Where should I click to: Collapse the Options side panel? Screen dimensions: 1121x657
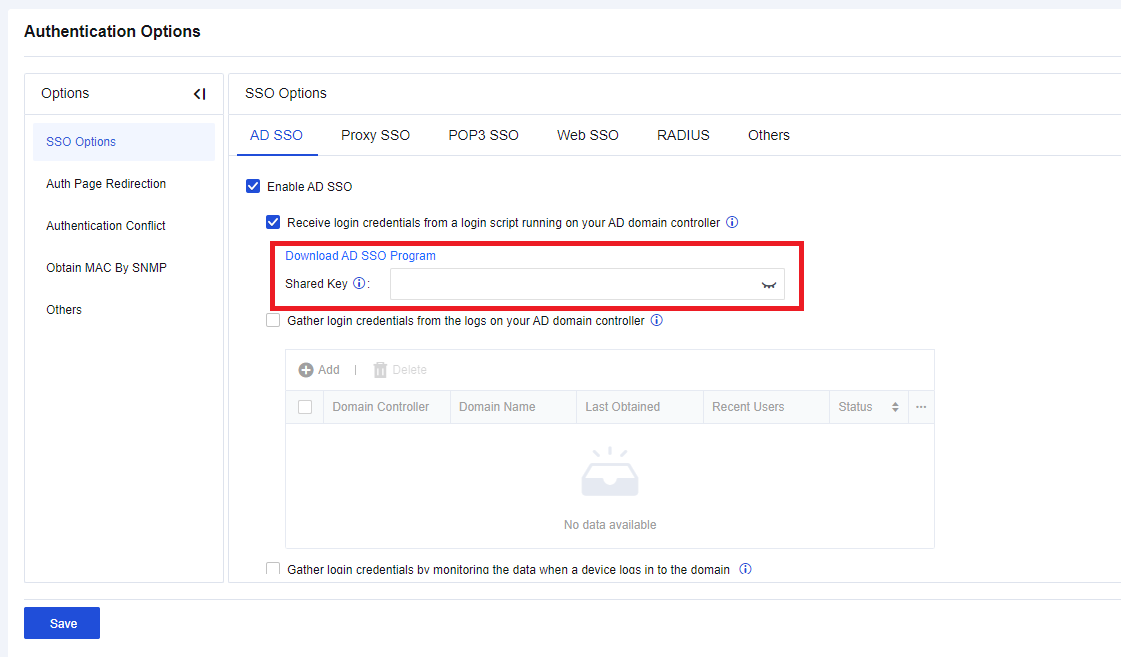tap(199, 94)
